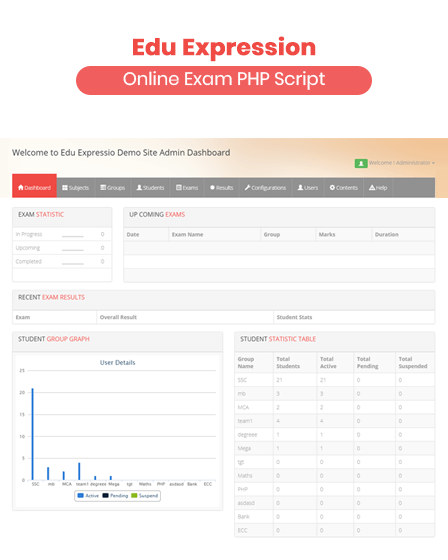The width and height of the screenshot is (448, 560).
Task: Click the mb bar in graph
Action: click(48, 474)
